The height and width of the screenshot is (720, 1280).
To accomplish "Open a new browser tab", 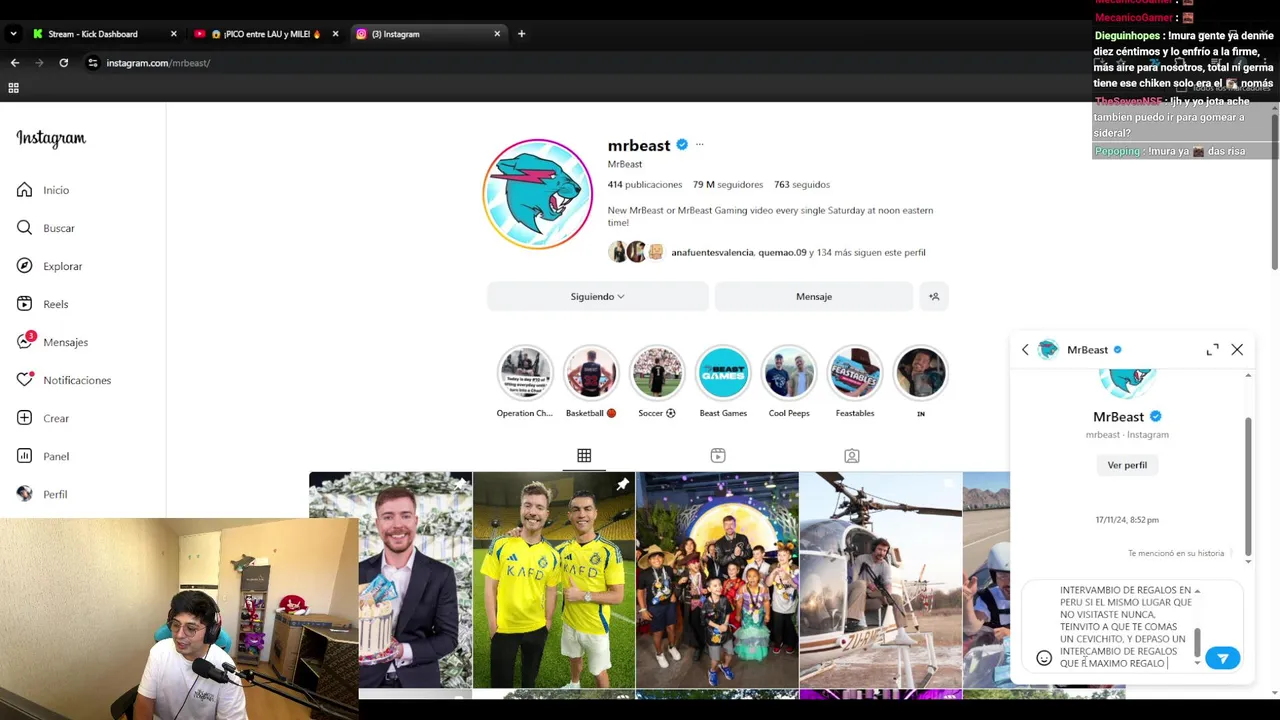I will coord(521,34).
